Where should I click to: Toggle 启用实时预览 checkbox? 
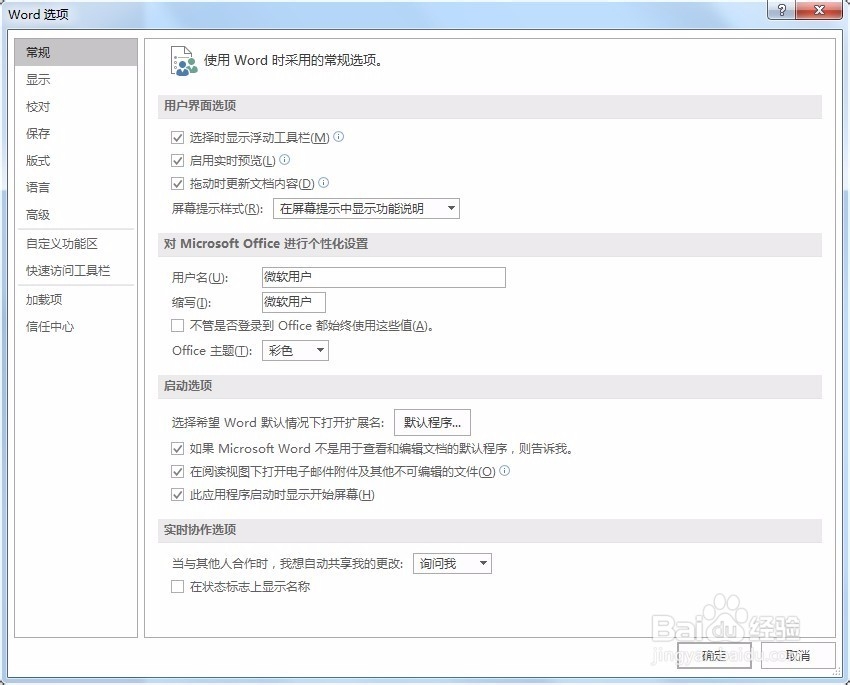(177, 160)
